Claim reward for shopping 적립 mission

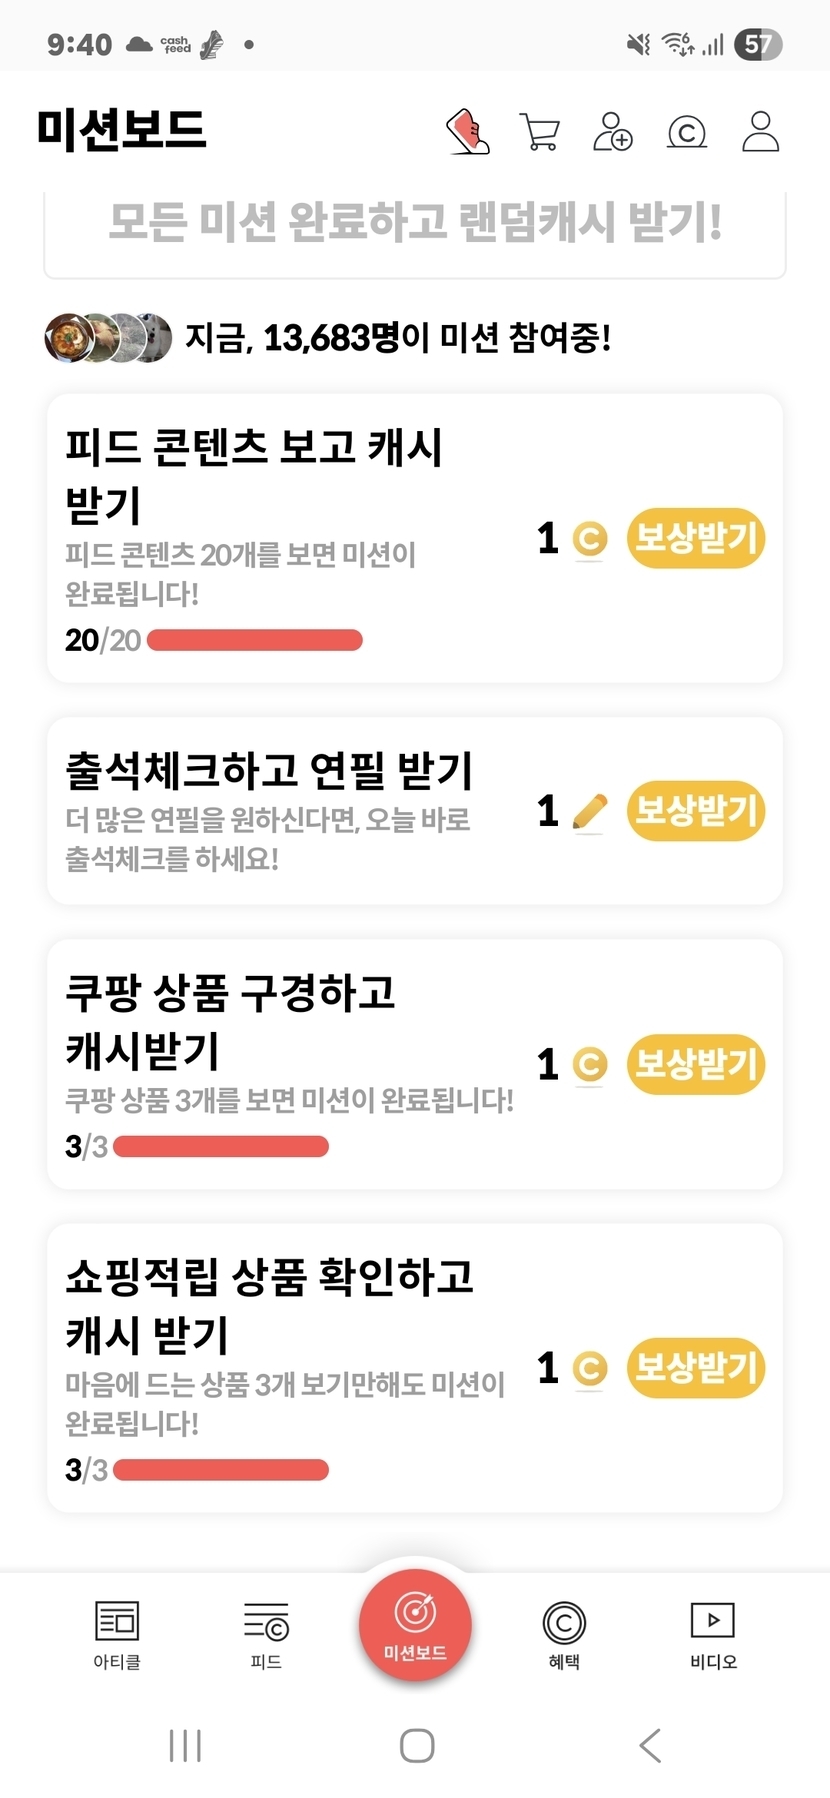coord(696,1367)
